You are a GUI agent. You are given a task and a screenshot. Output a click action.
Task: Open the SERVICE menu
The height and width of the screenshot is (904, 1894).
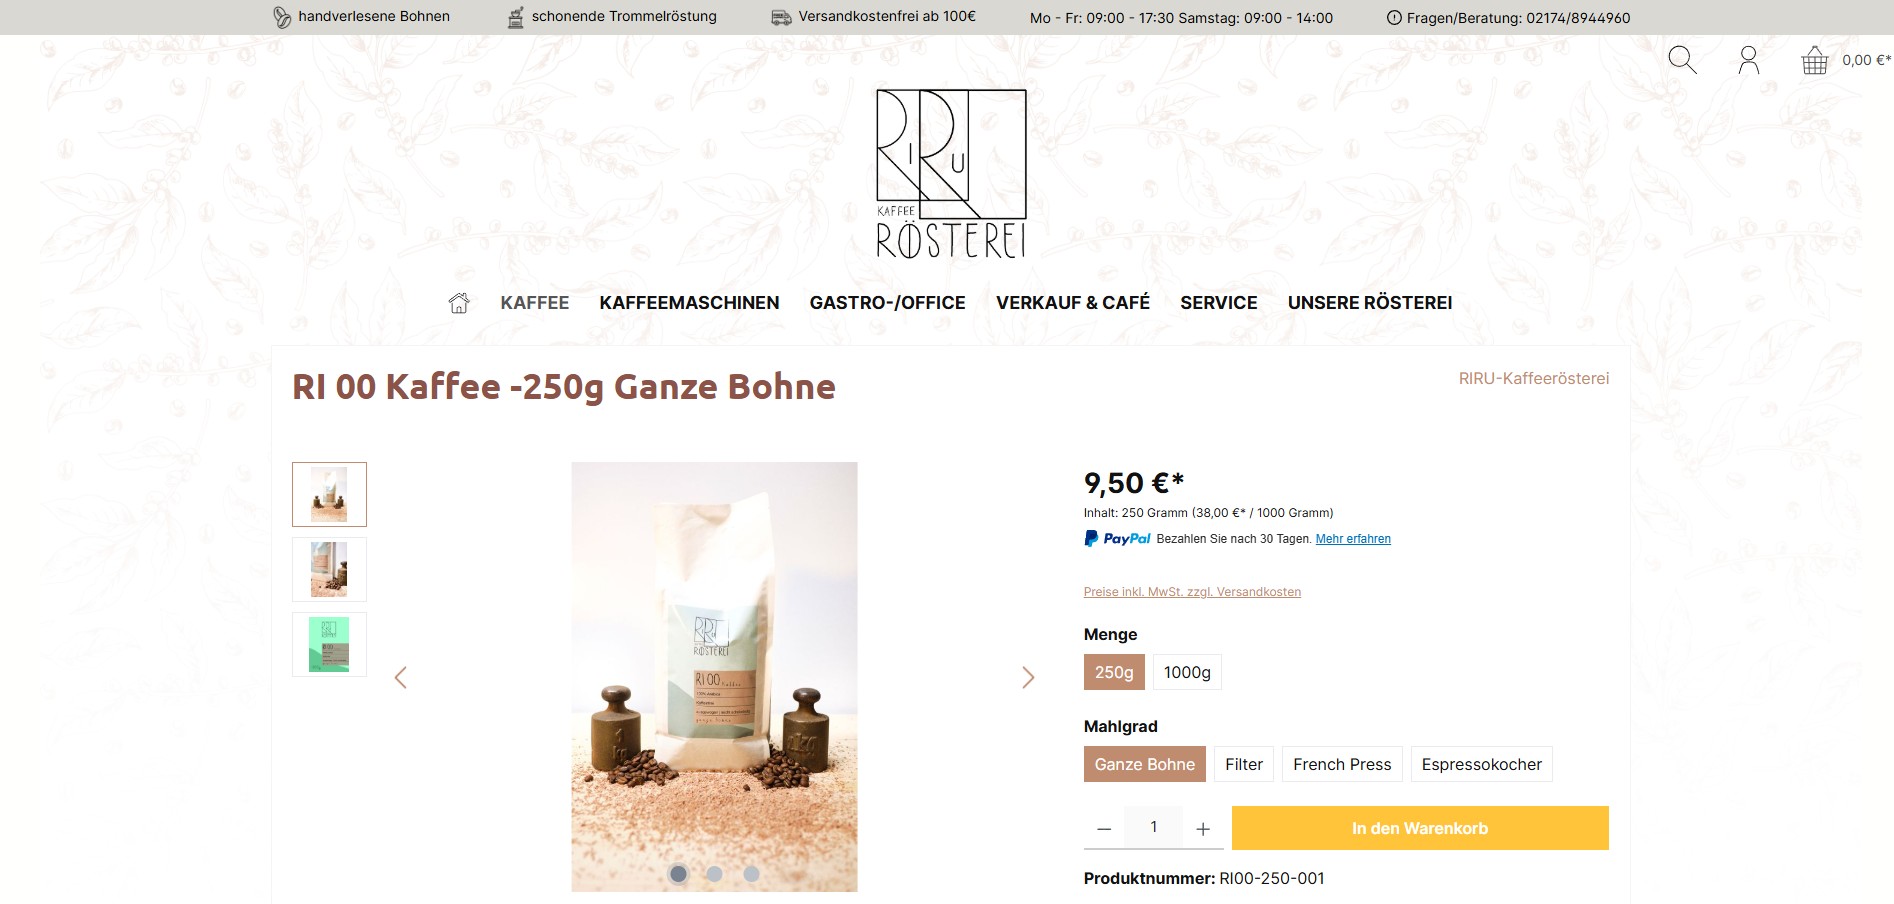[x=1218, y=303]
